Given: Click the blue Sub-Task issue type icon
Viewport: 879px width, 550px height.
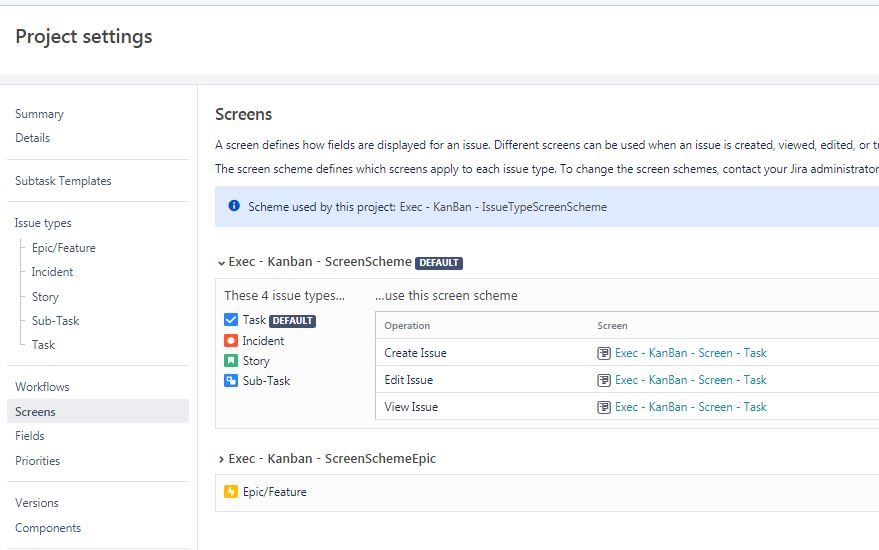Looking at the screenshot, I should click(230, 381).
